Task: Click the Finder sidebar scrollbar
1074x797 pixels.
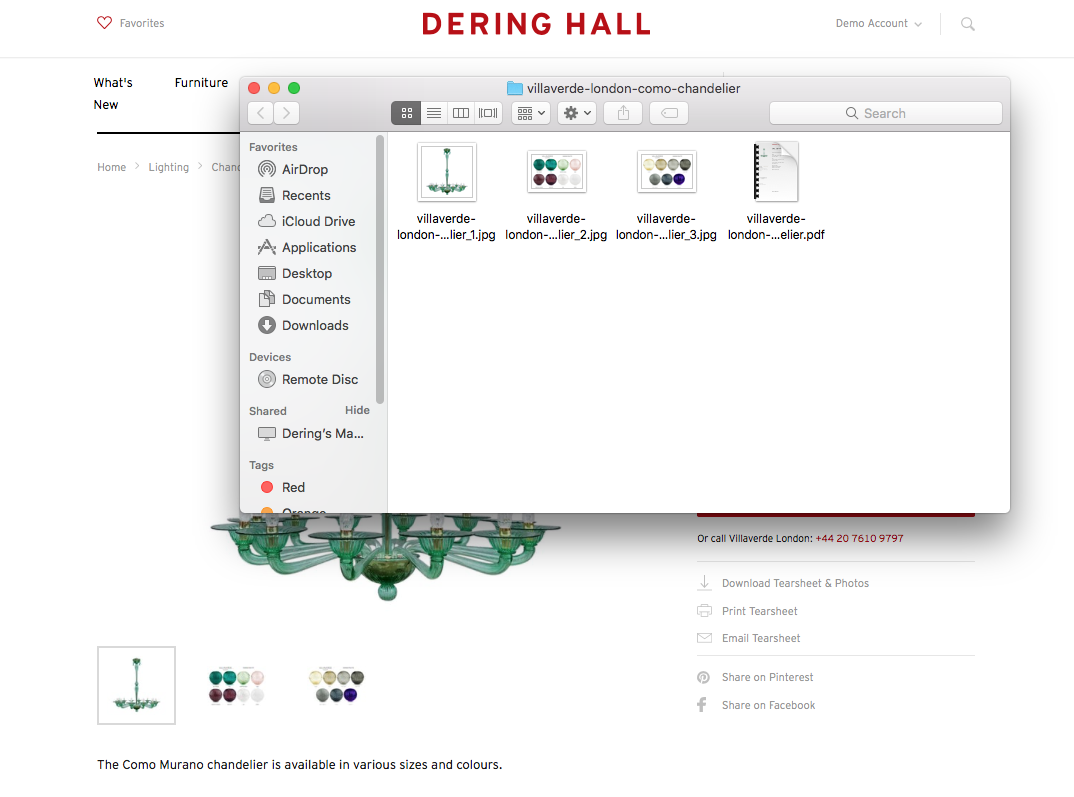Action: point(379,269)
